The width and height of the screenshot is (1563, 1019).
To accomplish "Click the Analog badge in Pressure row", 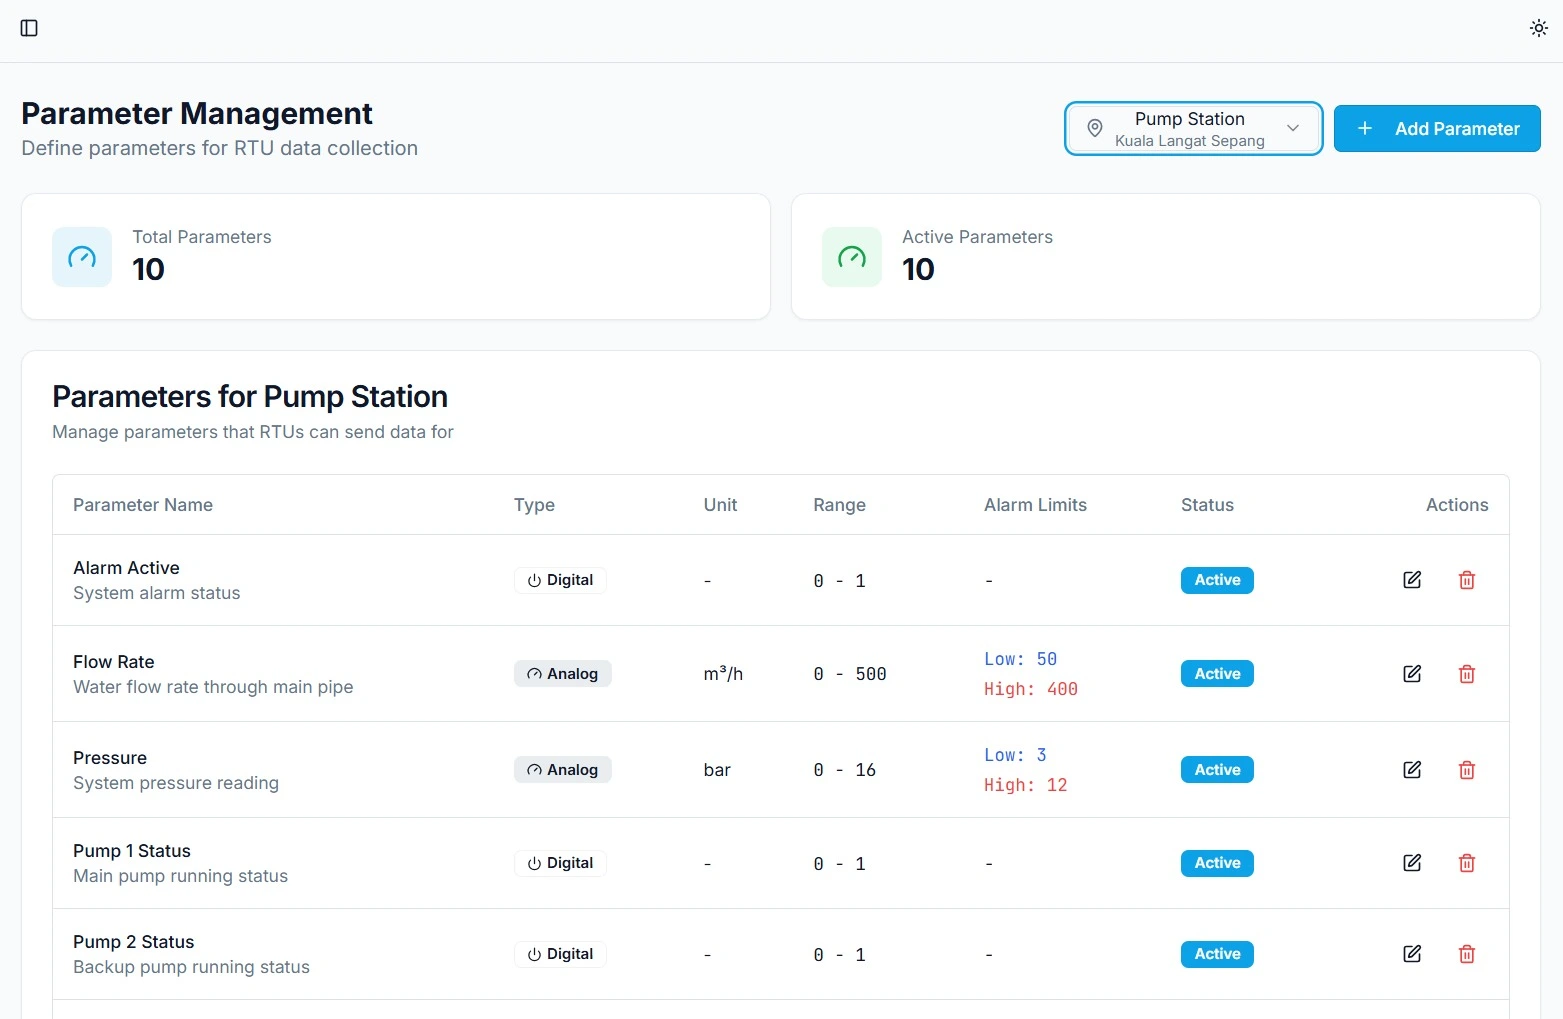I will point(563,770).
